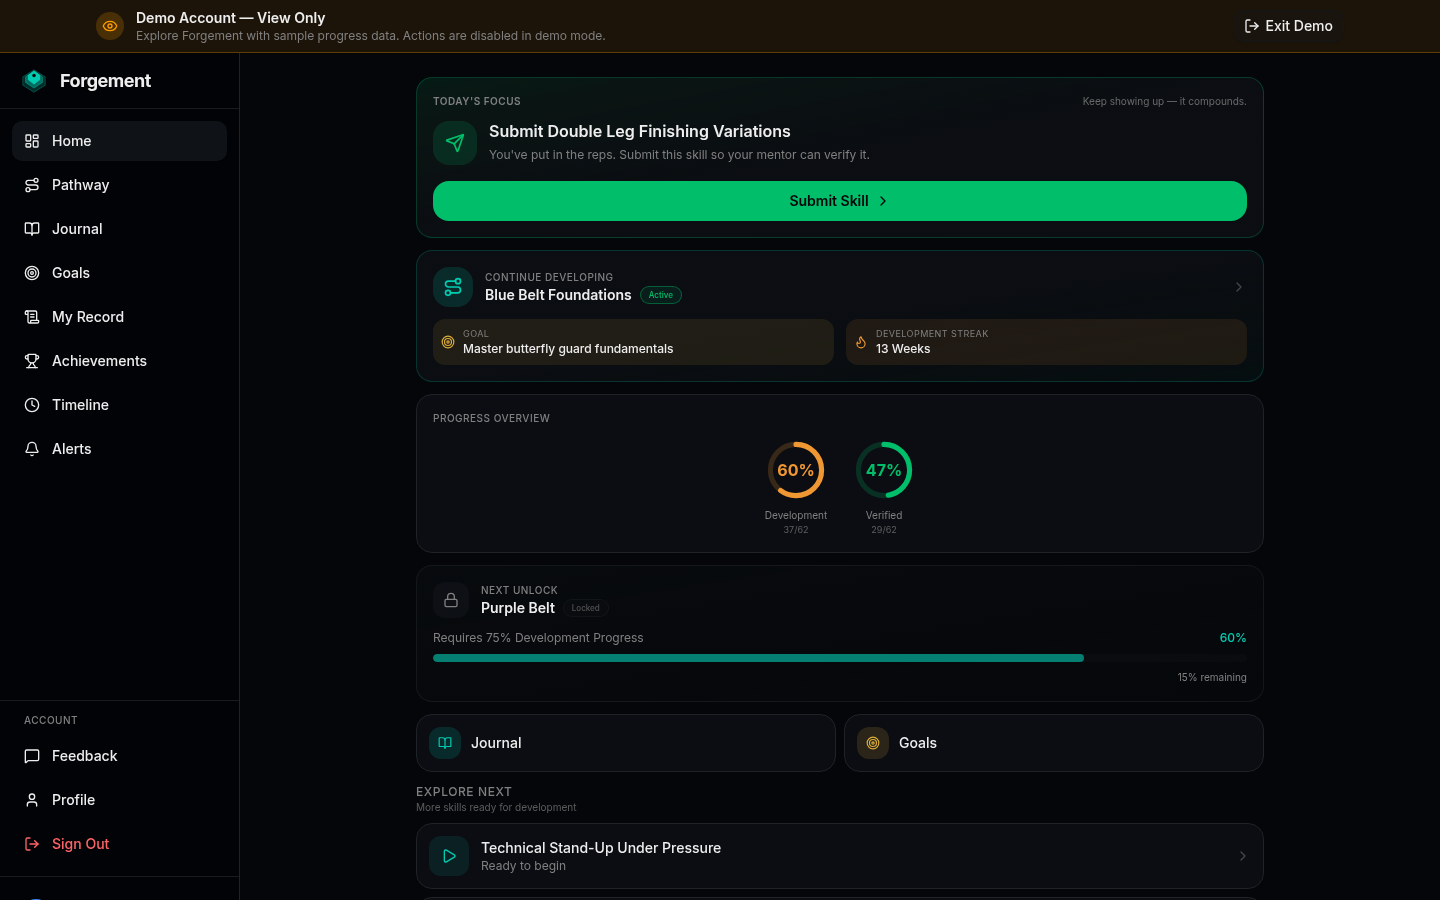Viewport: 1440px width, 900px height.
Task: Open the Feedback account link
Action: point(119,756)
